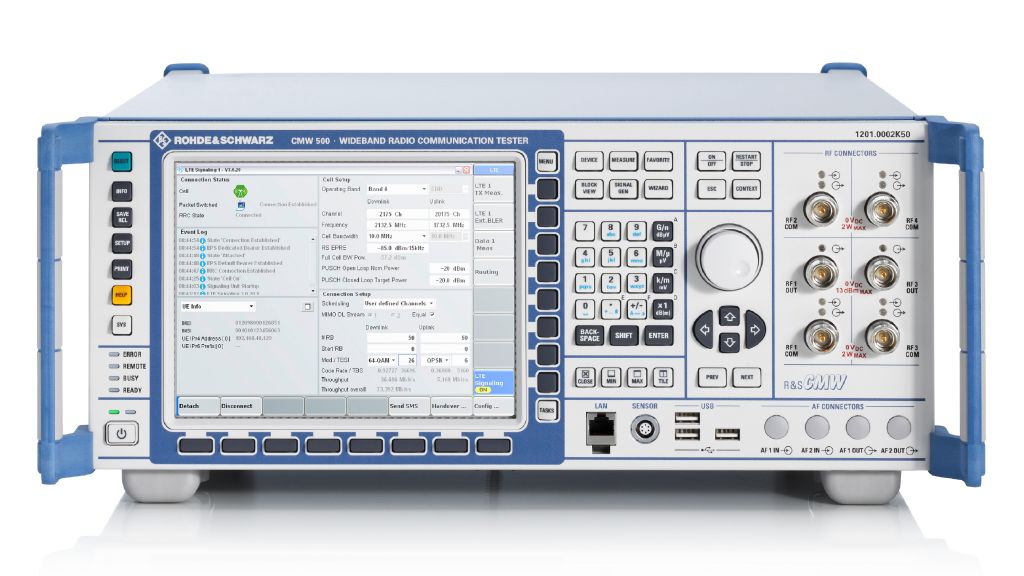
Task: Click the Handover... button
Action: [451, 406]
